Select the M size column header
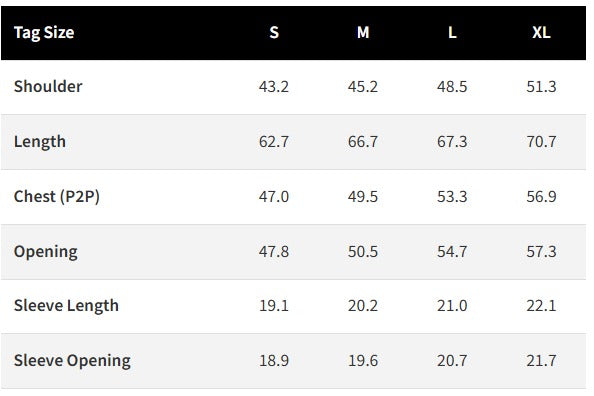The image size is (594, 396). pyautogui.click(x=363, y=33)
